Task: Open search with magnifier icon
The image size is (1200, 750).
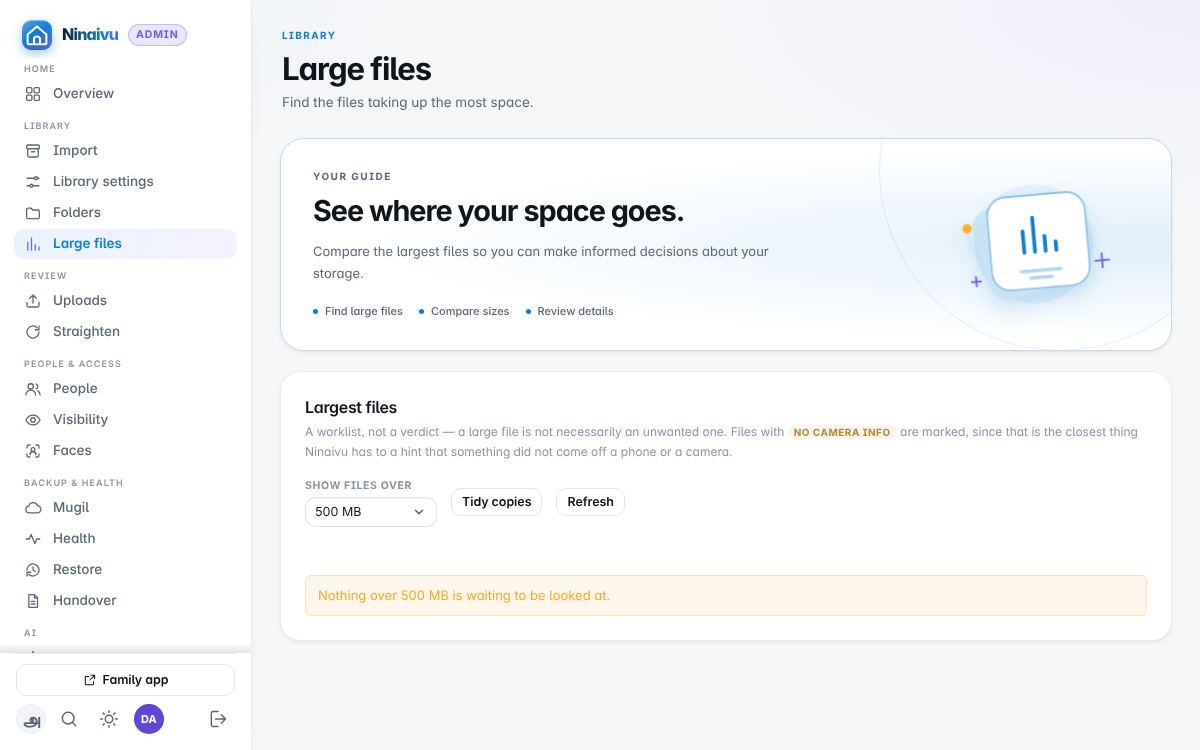Action: [69, 719]
